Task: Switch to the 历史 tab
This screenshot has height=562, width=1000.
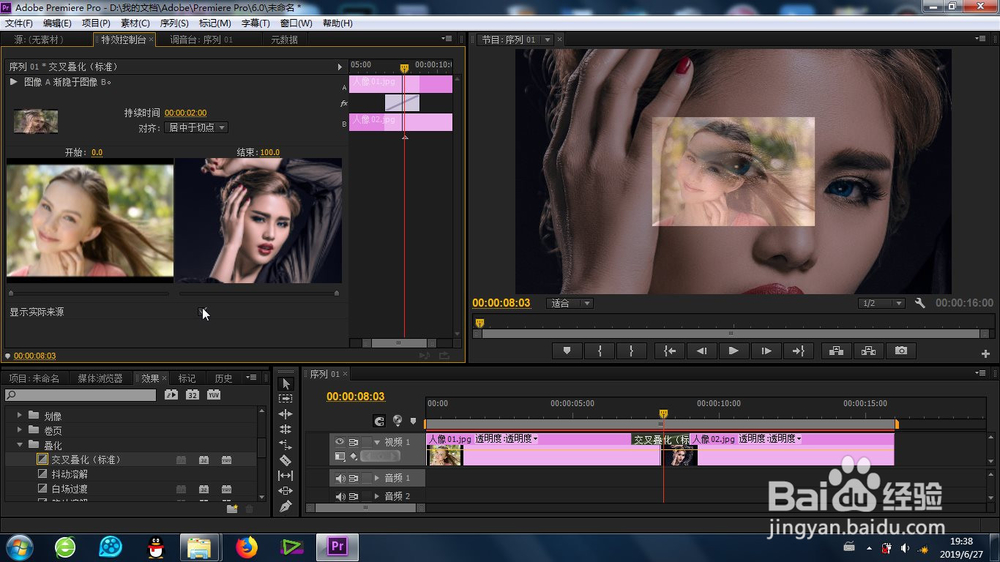Action: click(223, 378)
